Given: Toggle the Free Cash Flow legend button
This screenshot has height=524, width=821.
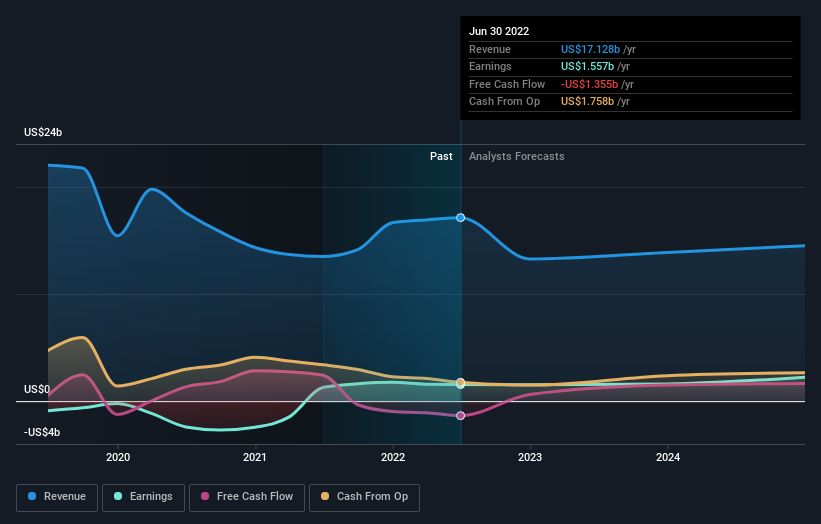Looking at the screenshot, I should point(247,497).
